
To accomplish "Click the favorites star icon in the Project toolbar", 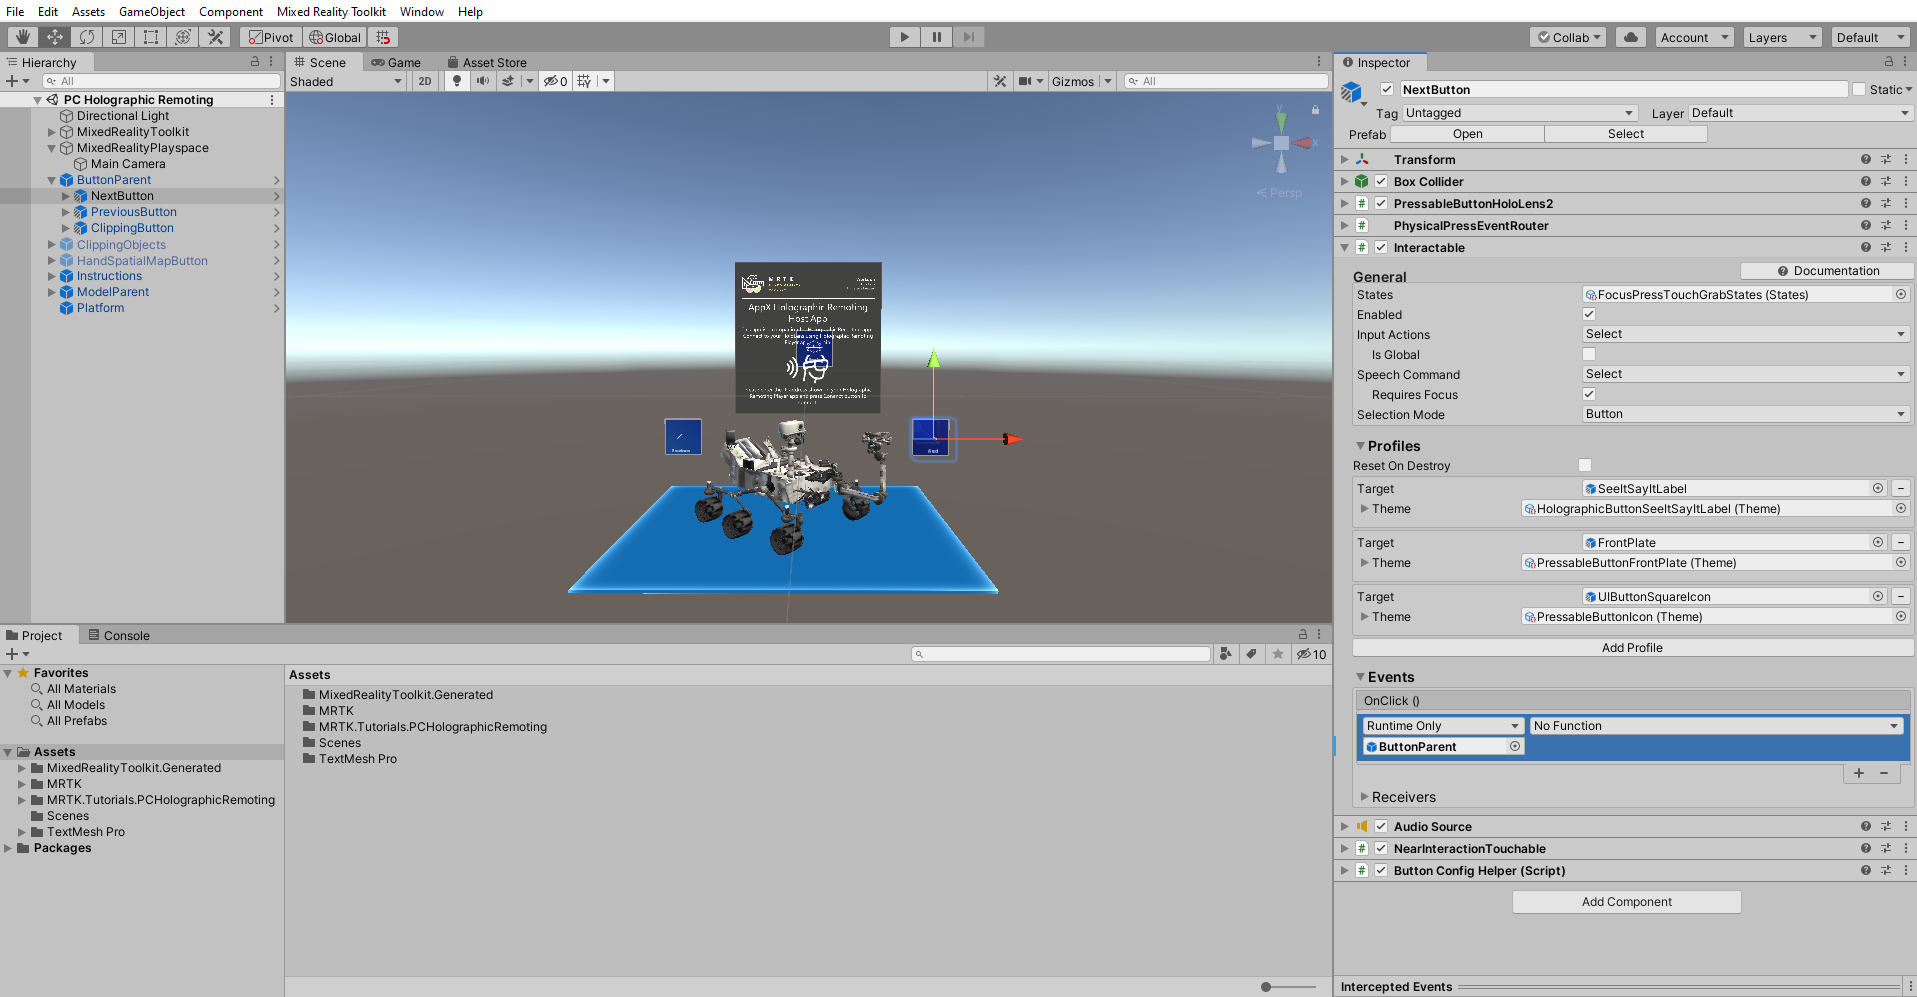I will (1278, 654).
